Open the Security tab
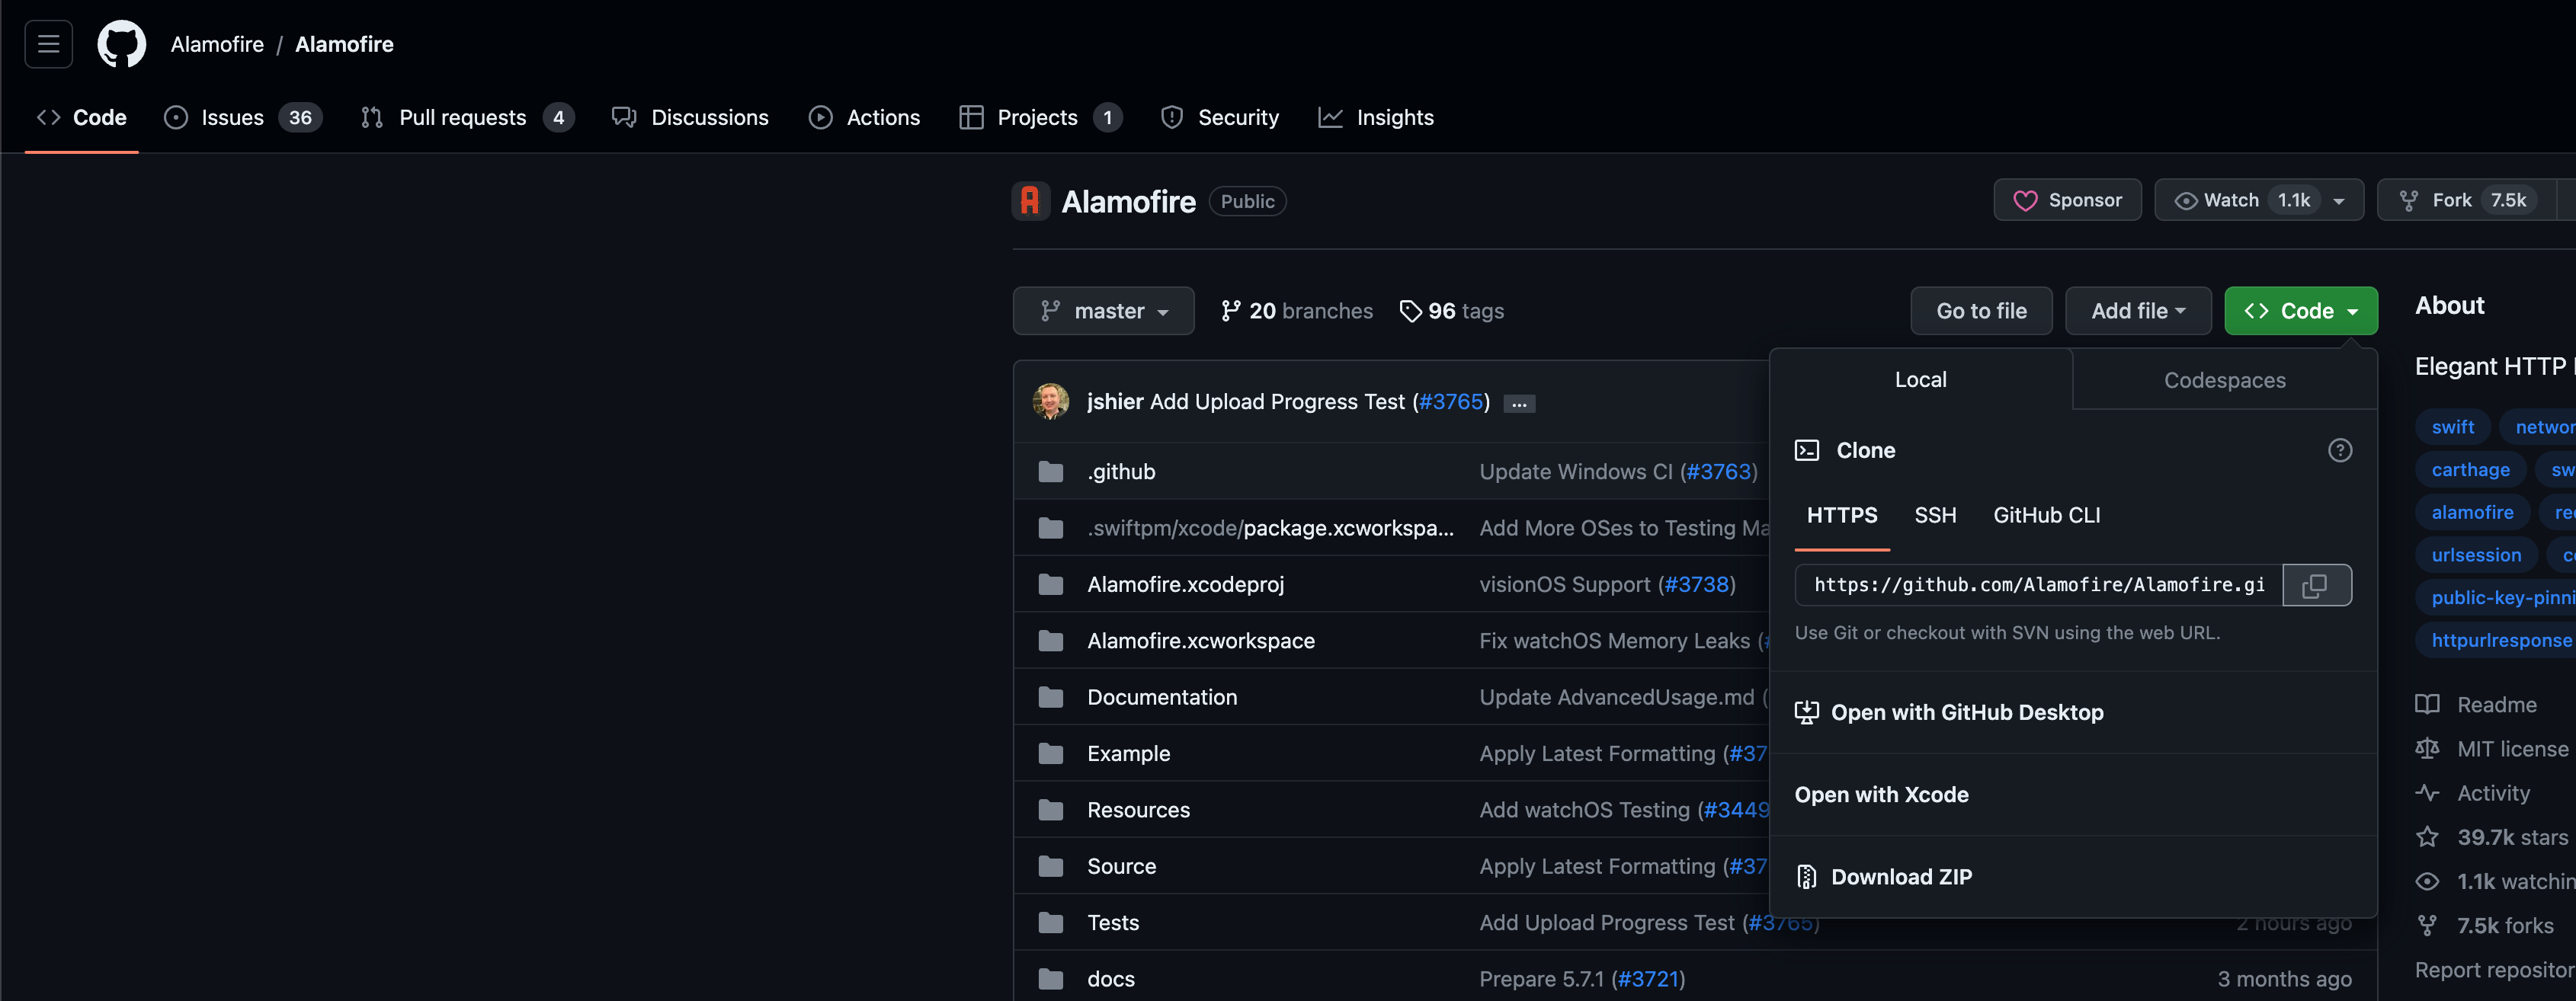This screenshot has width=2576, height=1001. [x=1219, y=117]
